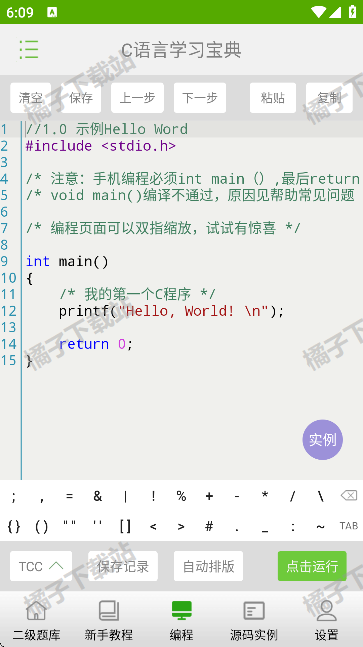Insert the backslash key
This screenshot has width=363, height=647.
pos(321,496)
